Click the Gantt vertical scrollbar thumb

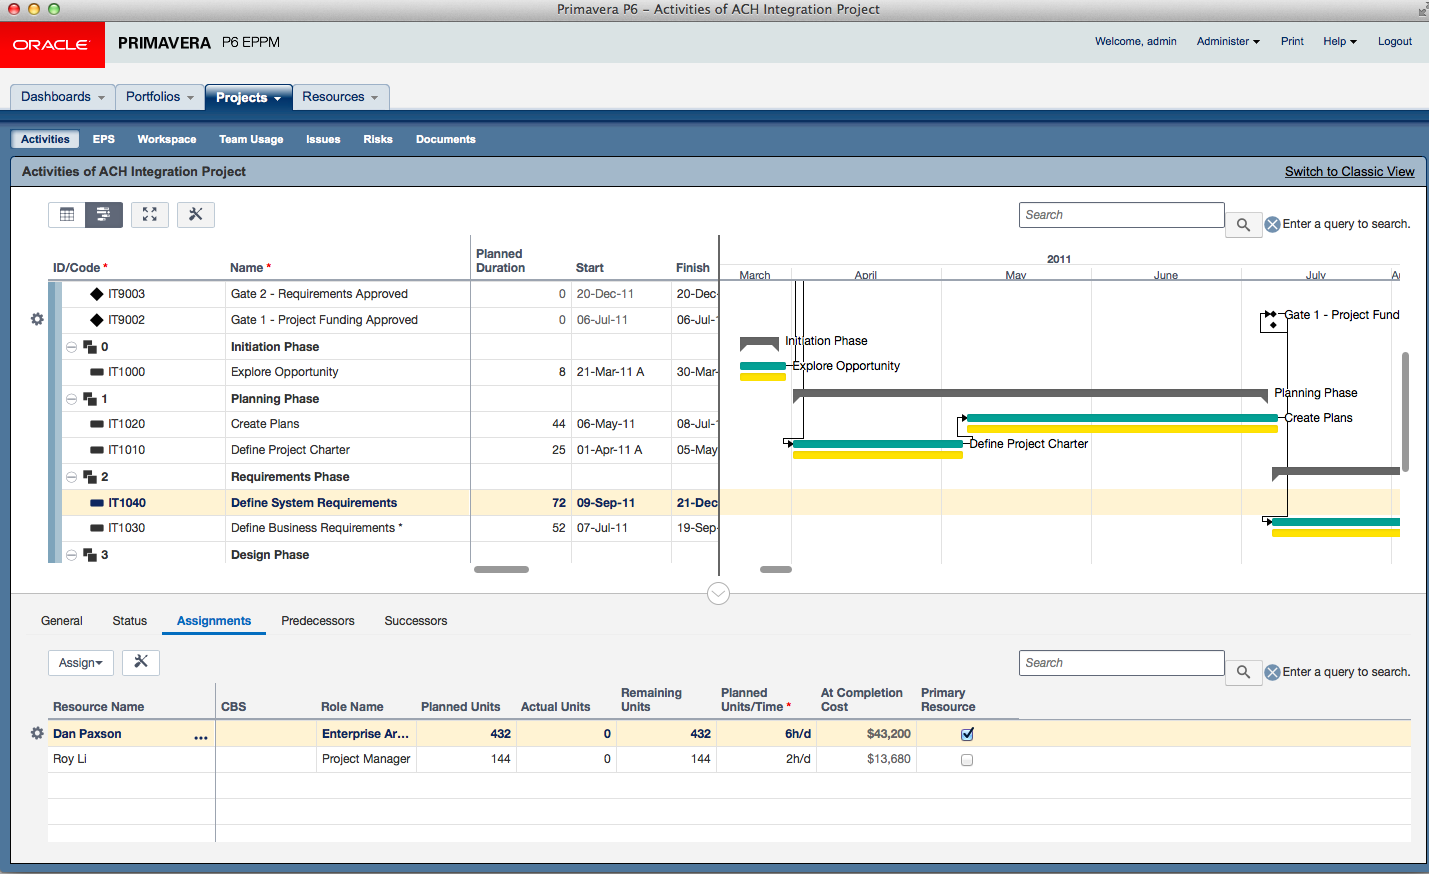tap(1405, 412)
